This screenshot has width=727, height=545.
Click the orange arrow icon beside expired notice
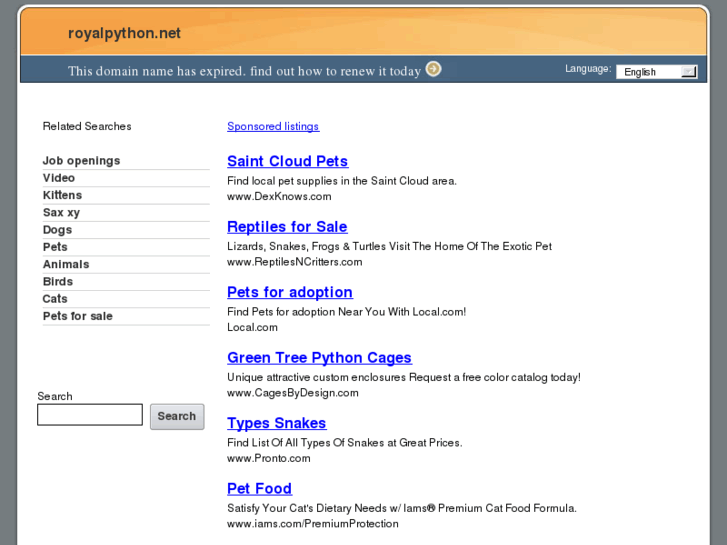[434, 69]
